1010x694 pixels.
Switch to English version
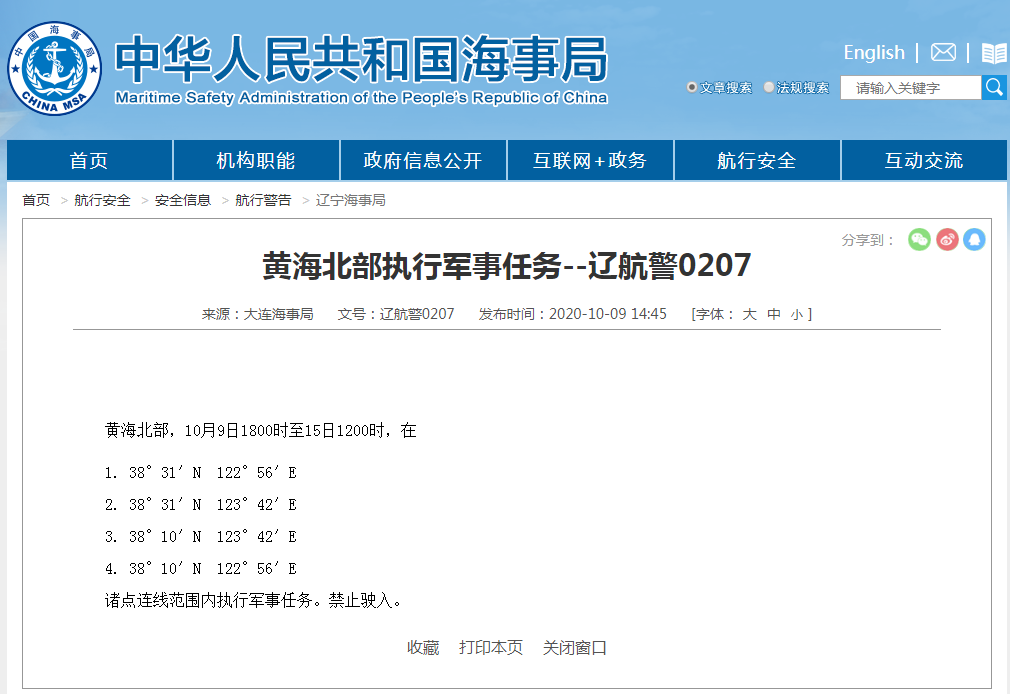(x=874, y=52)
